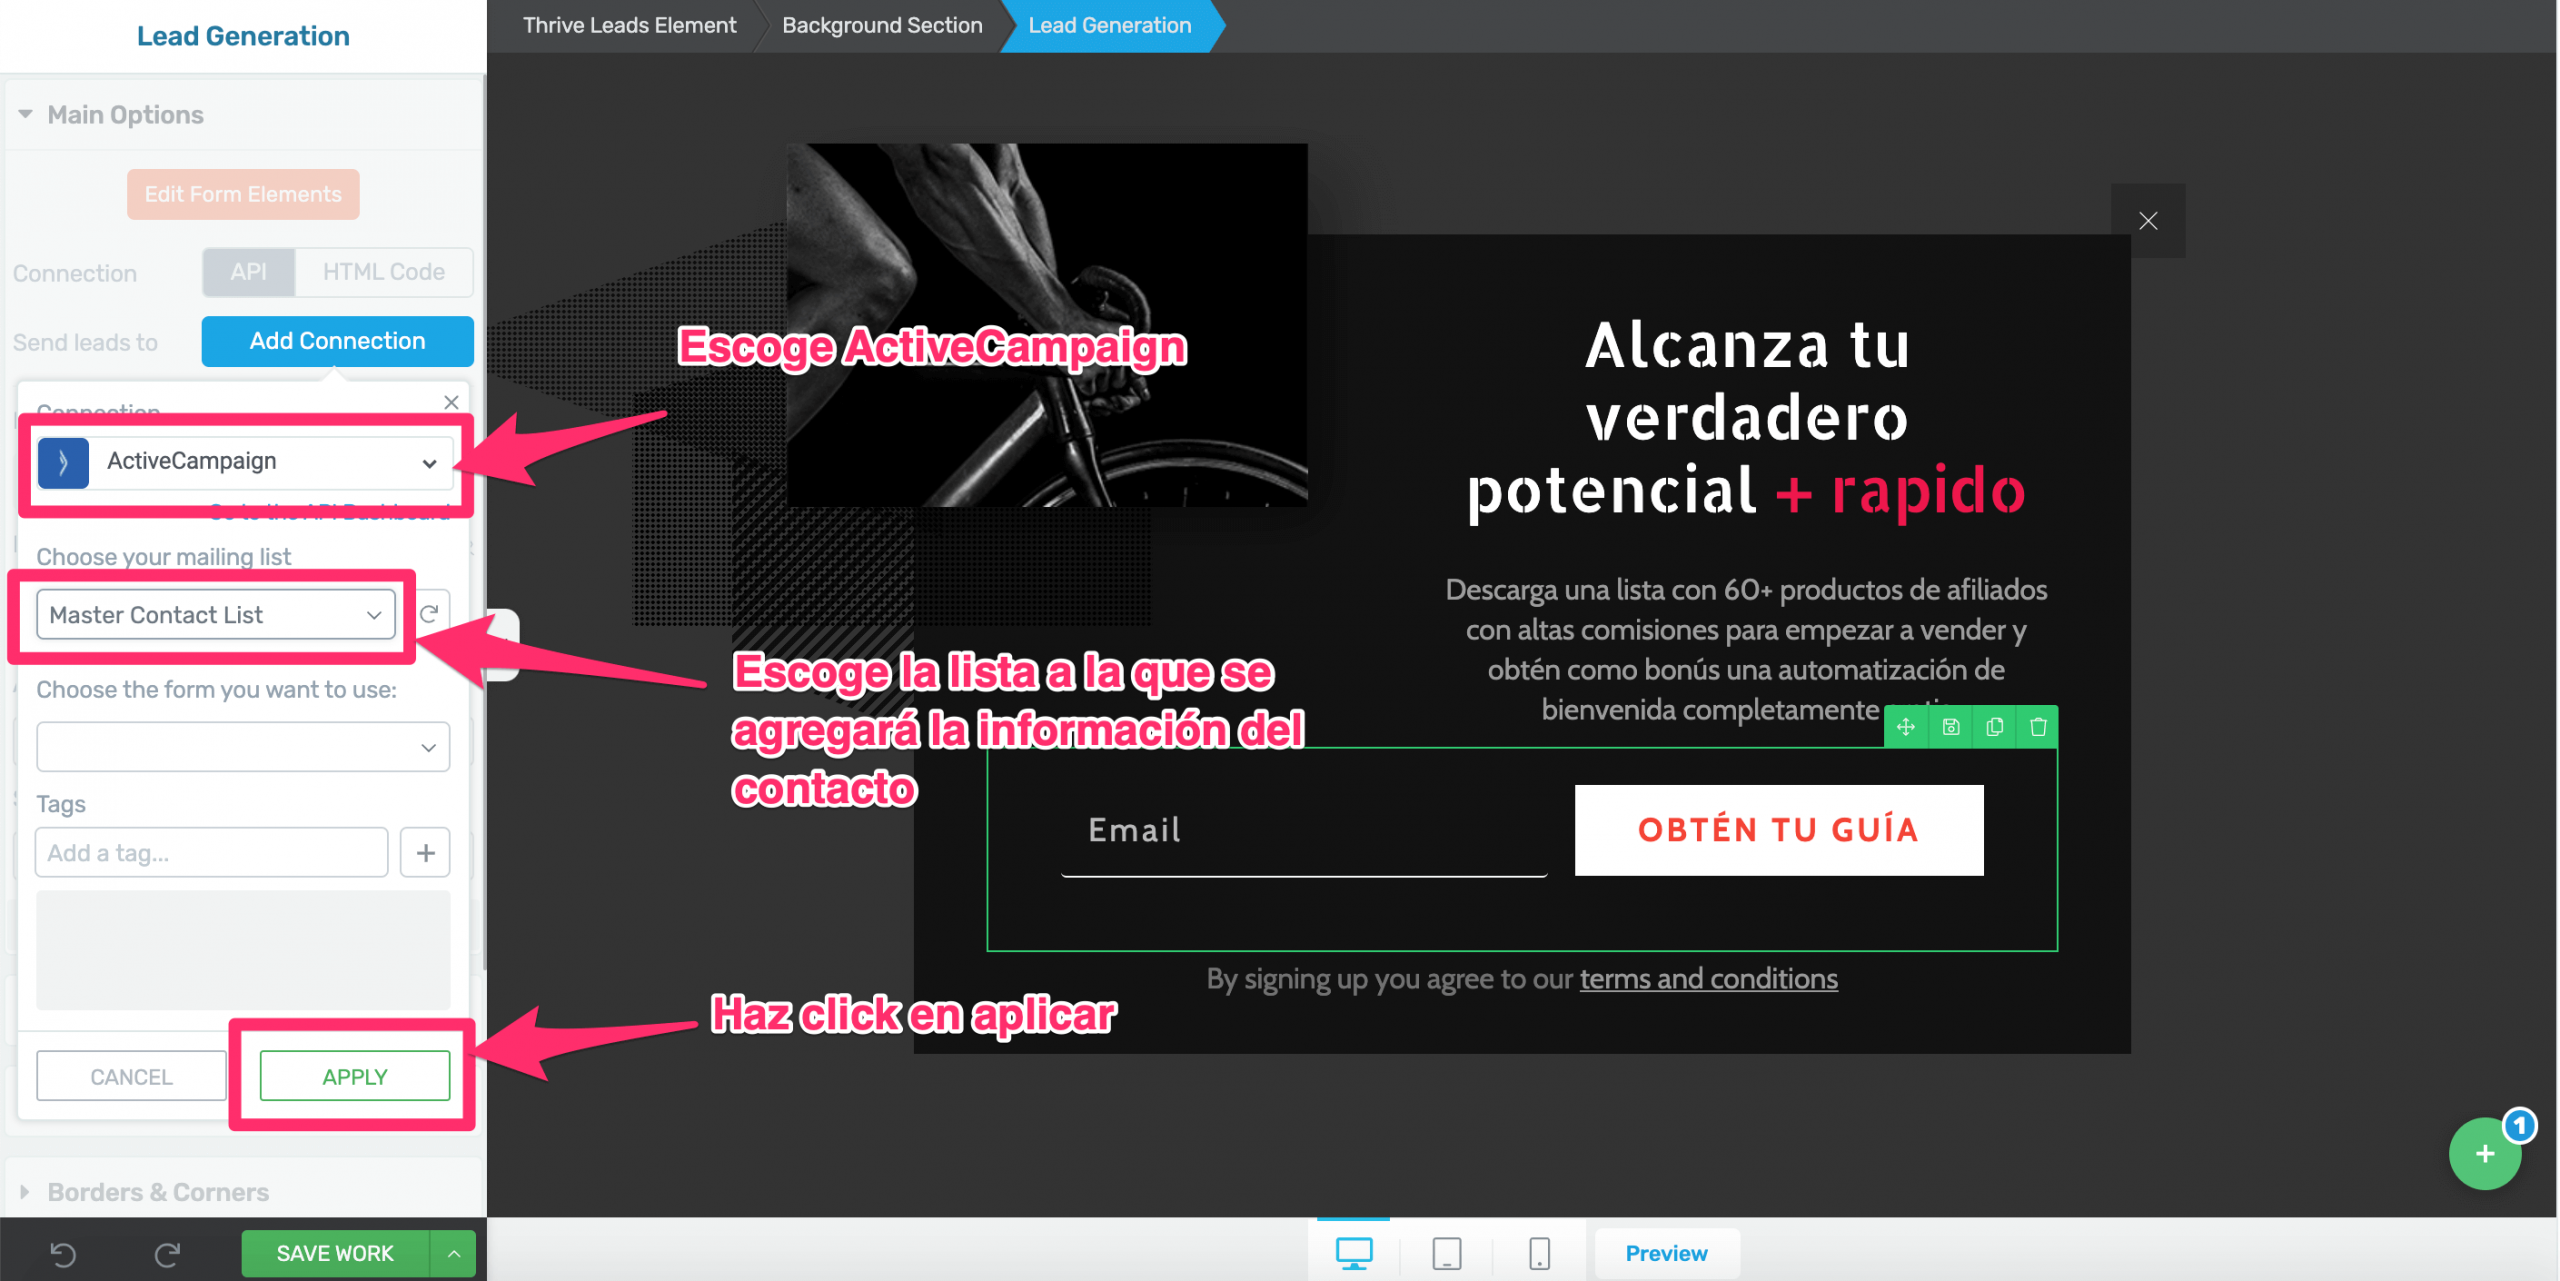Click the cyclist image
Image resolution: width=2560 pixels, height=1281 pixels.
(x=1046, y=325)
